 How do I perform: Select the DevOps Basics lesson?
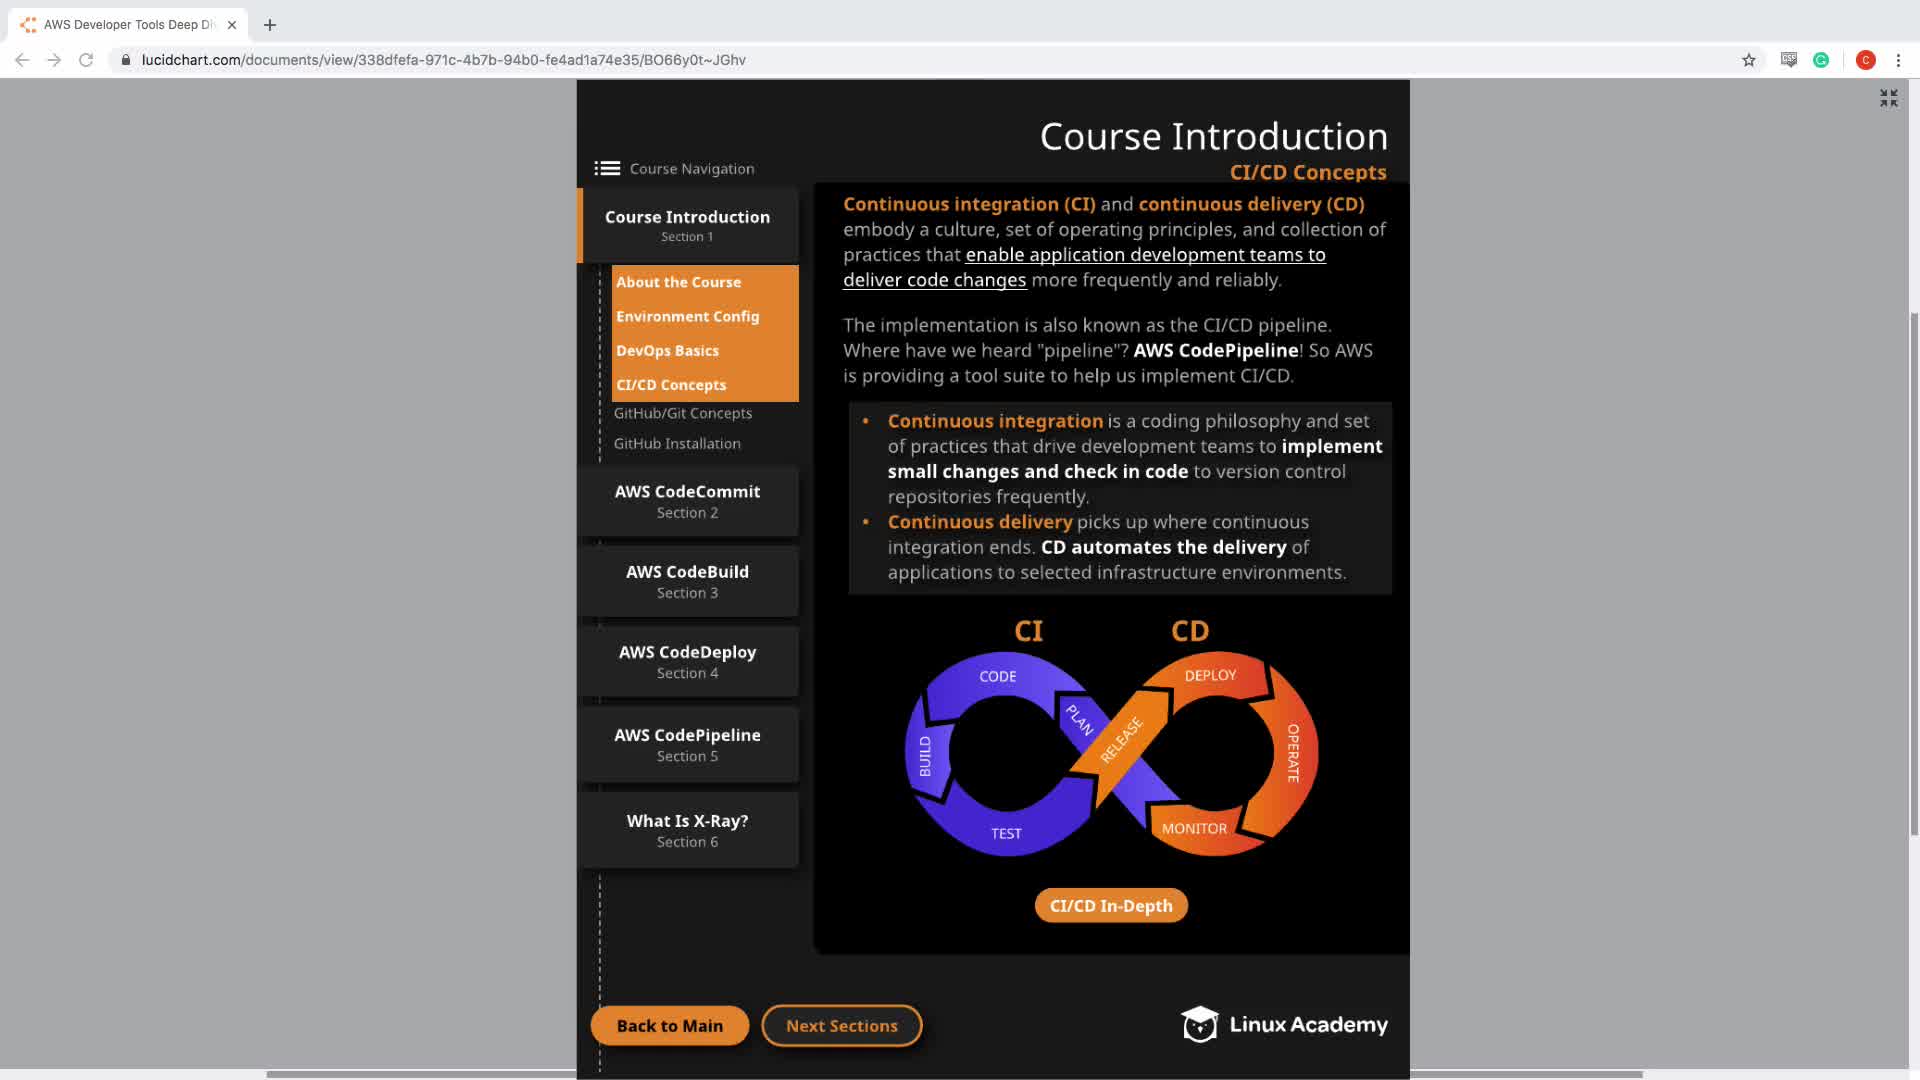[667, 351]
